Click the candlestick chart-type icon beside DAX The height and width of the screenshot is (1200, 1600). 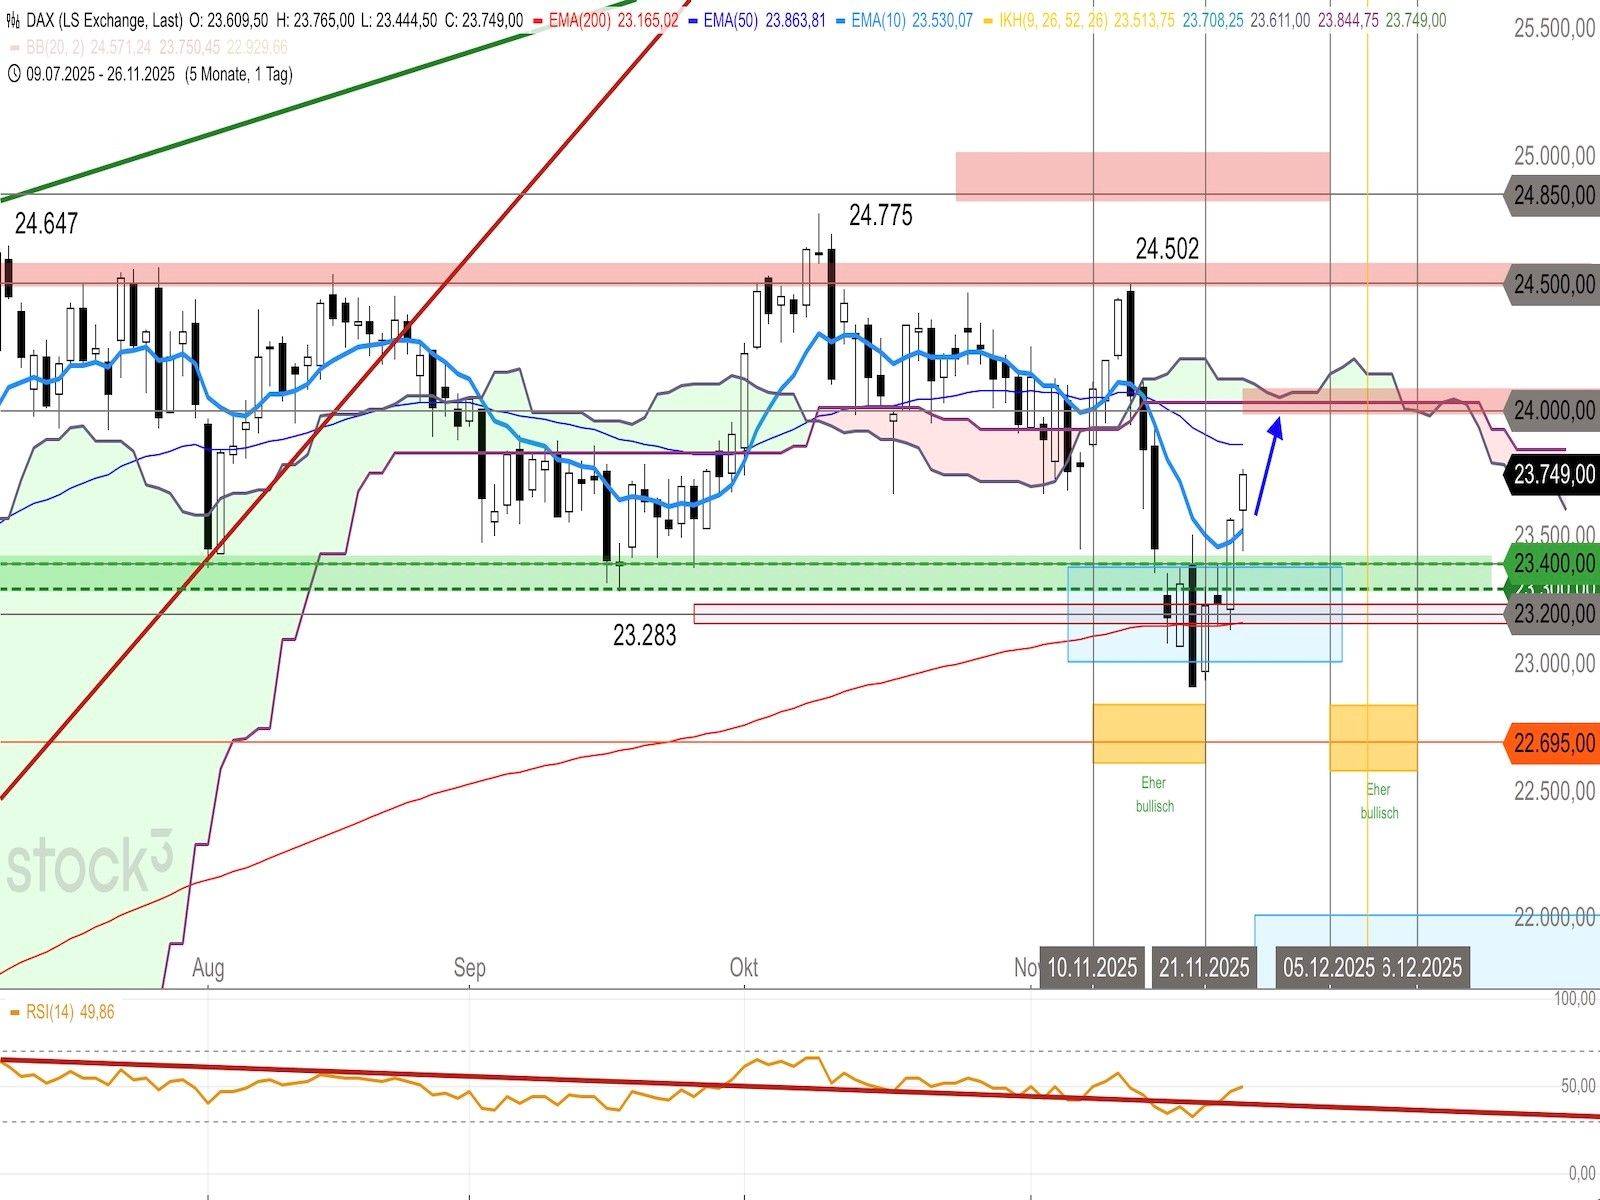13,20
